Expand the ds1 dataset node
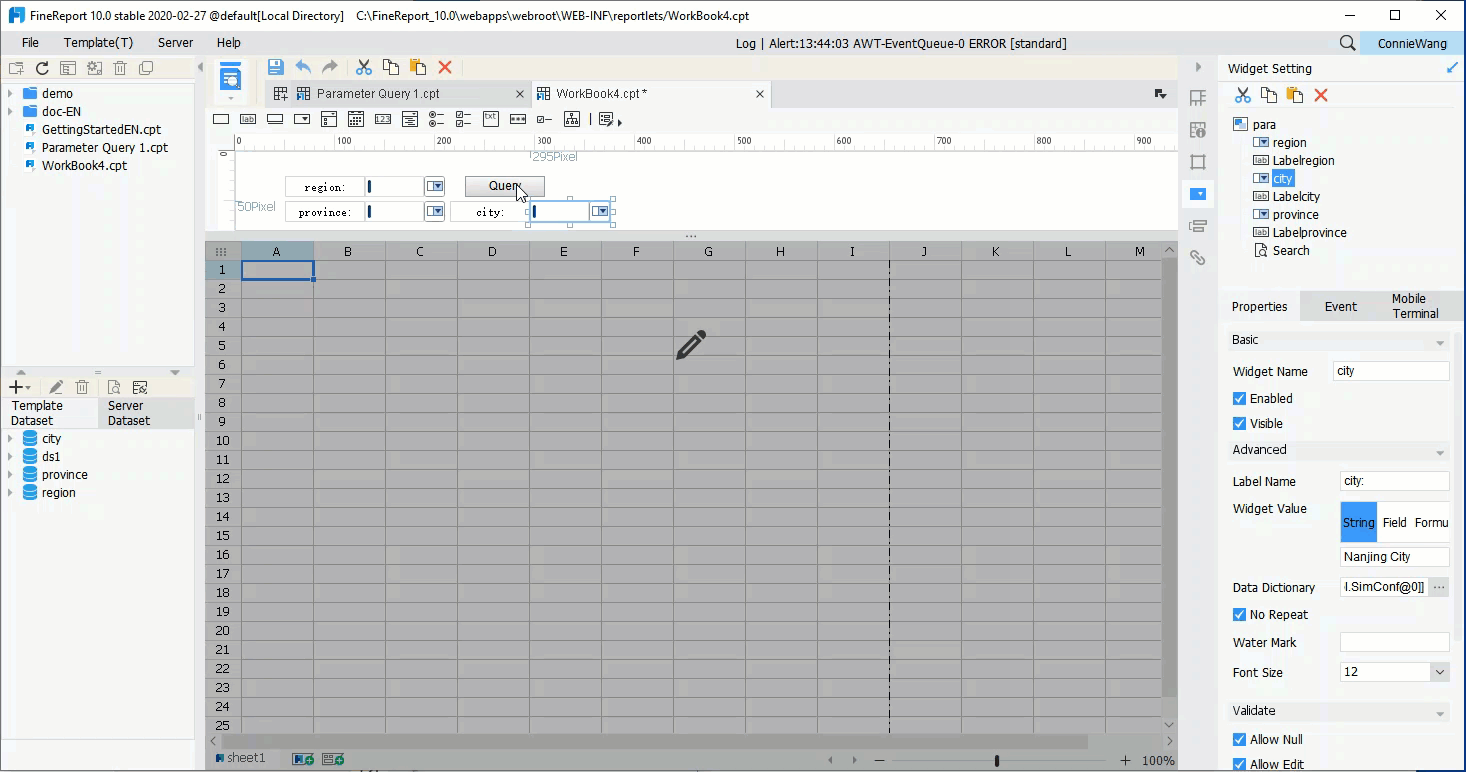Image resolution: width=1466 pixels, height=772 pixels. 10,457
